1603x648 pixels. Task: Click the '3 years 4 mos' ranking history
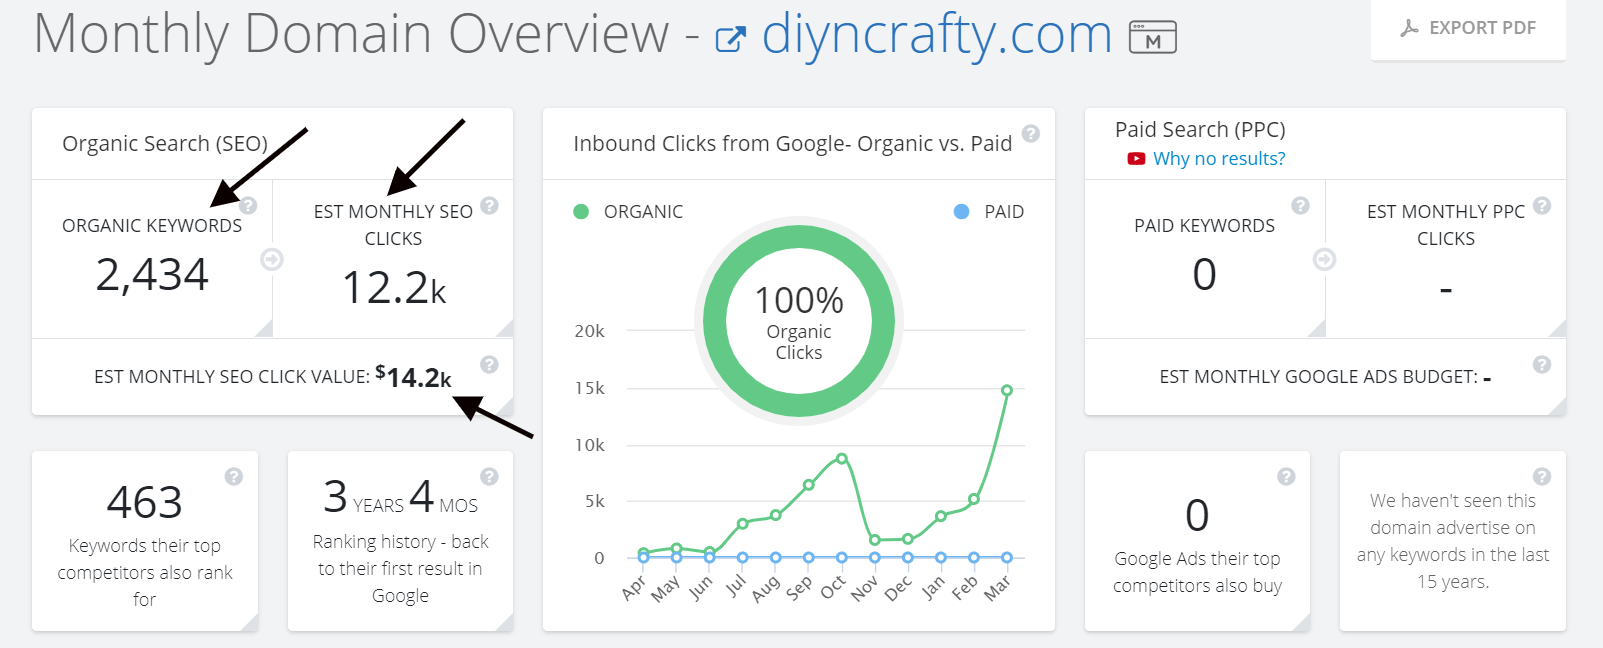click(400, 497)
